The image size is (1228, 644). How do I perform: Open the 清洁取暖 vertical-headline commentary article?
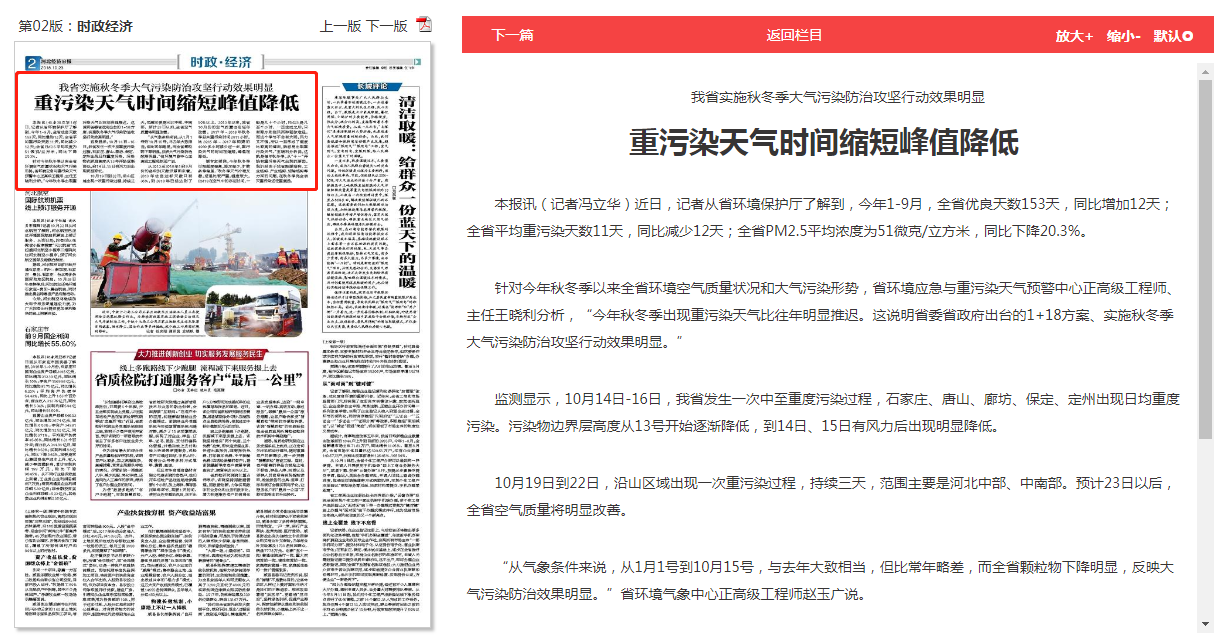pyautogui.click(x=407, y=190)
